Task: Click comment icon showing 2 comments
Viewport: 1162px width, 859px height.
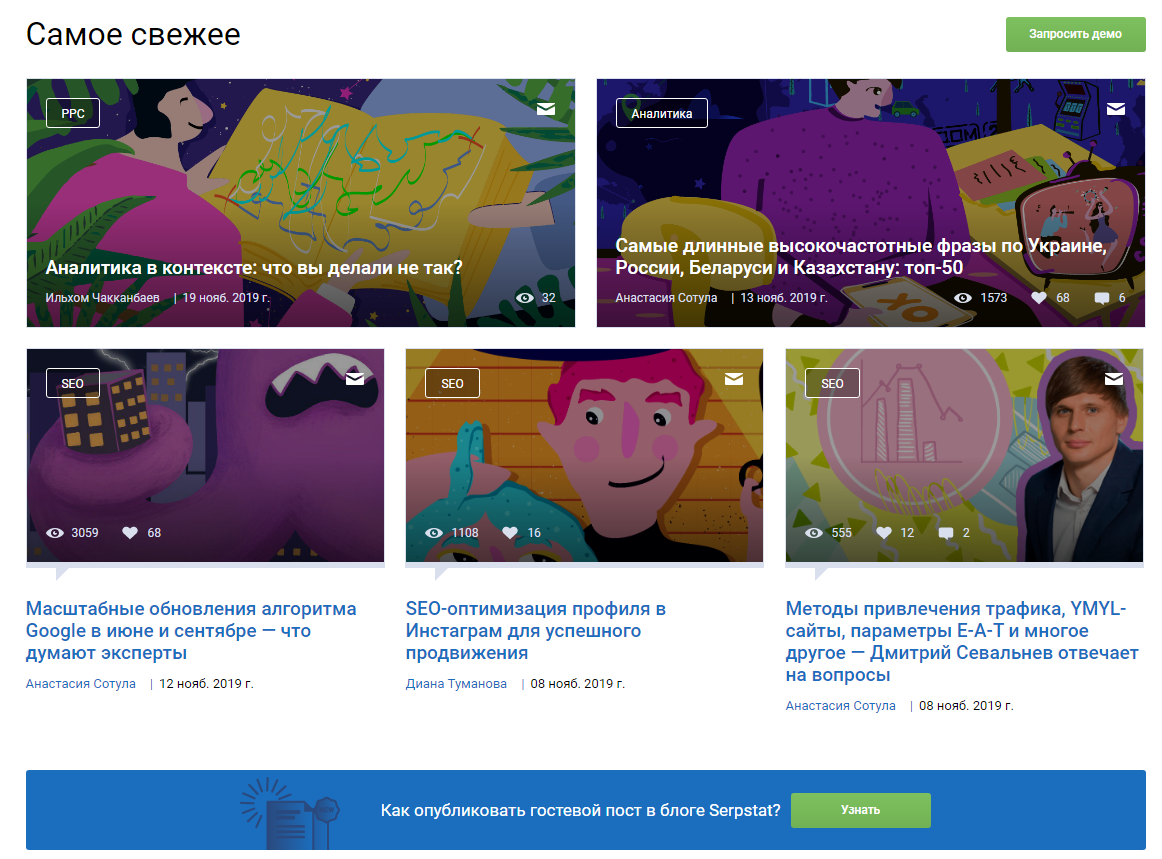Action: pos(946,533)
